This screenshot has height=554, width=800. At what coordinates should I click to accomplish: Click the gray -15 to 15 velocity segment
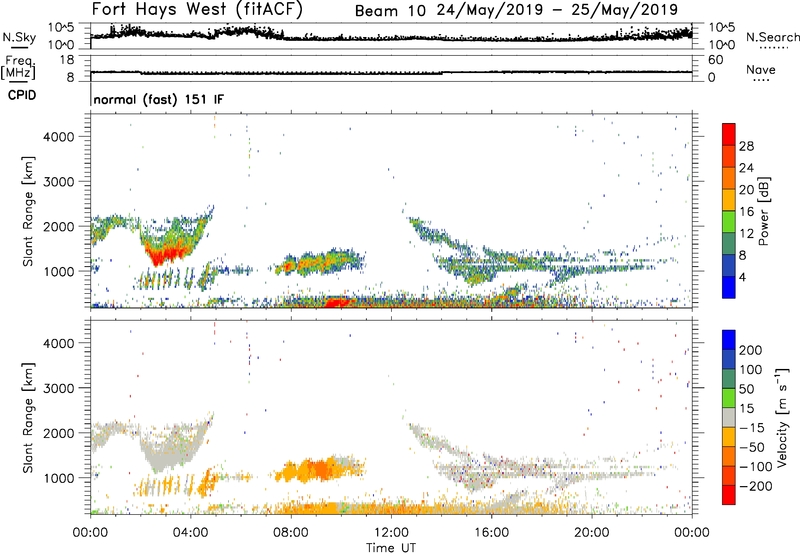tap(729, 417)
